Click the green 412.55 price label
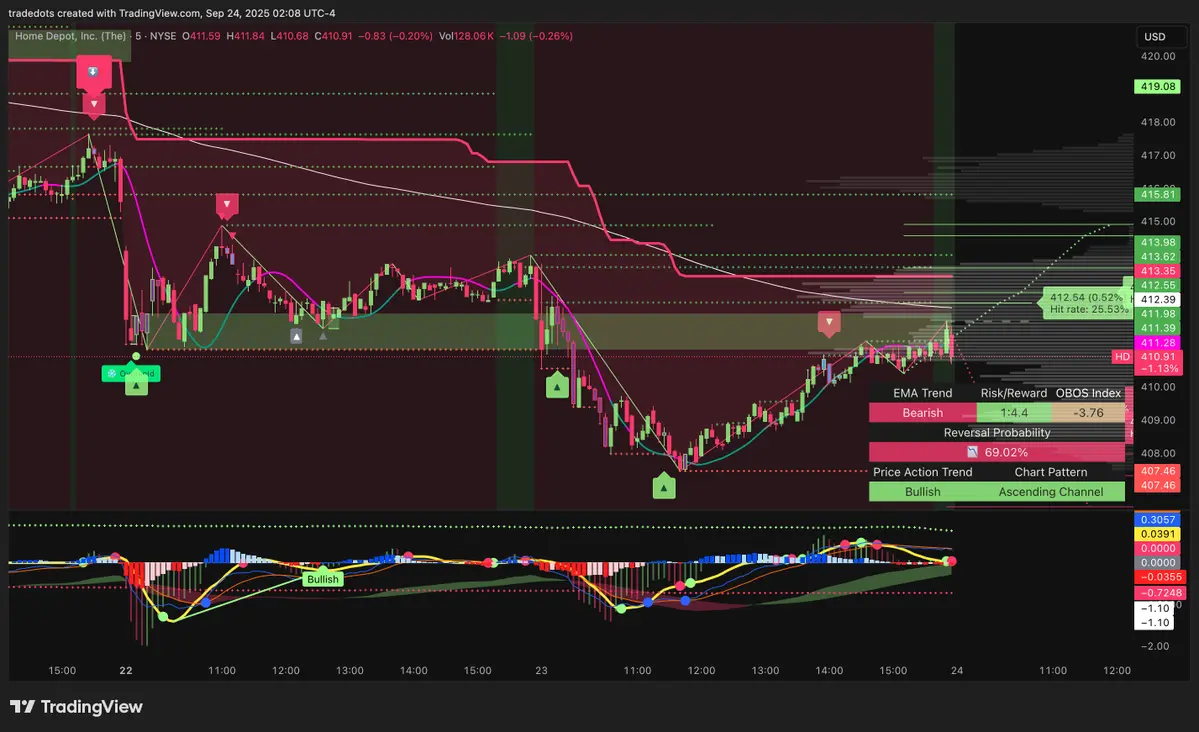The image size is (1199, 732). pos(1158,285)
